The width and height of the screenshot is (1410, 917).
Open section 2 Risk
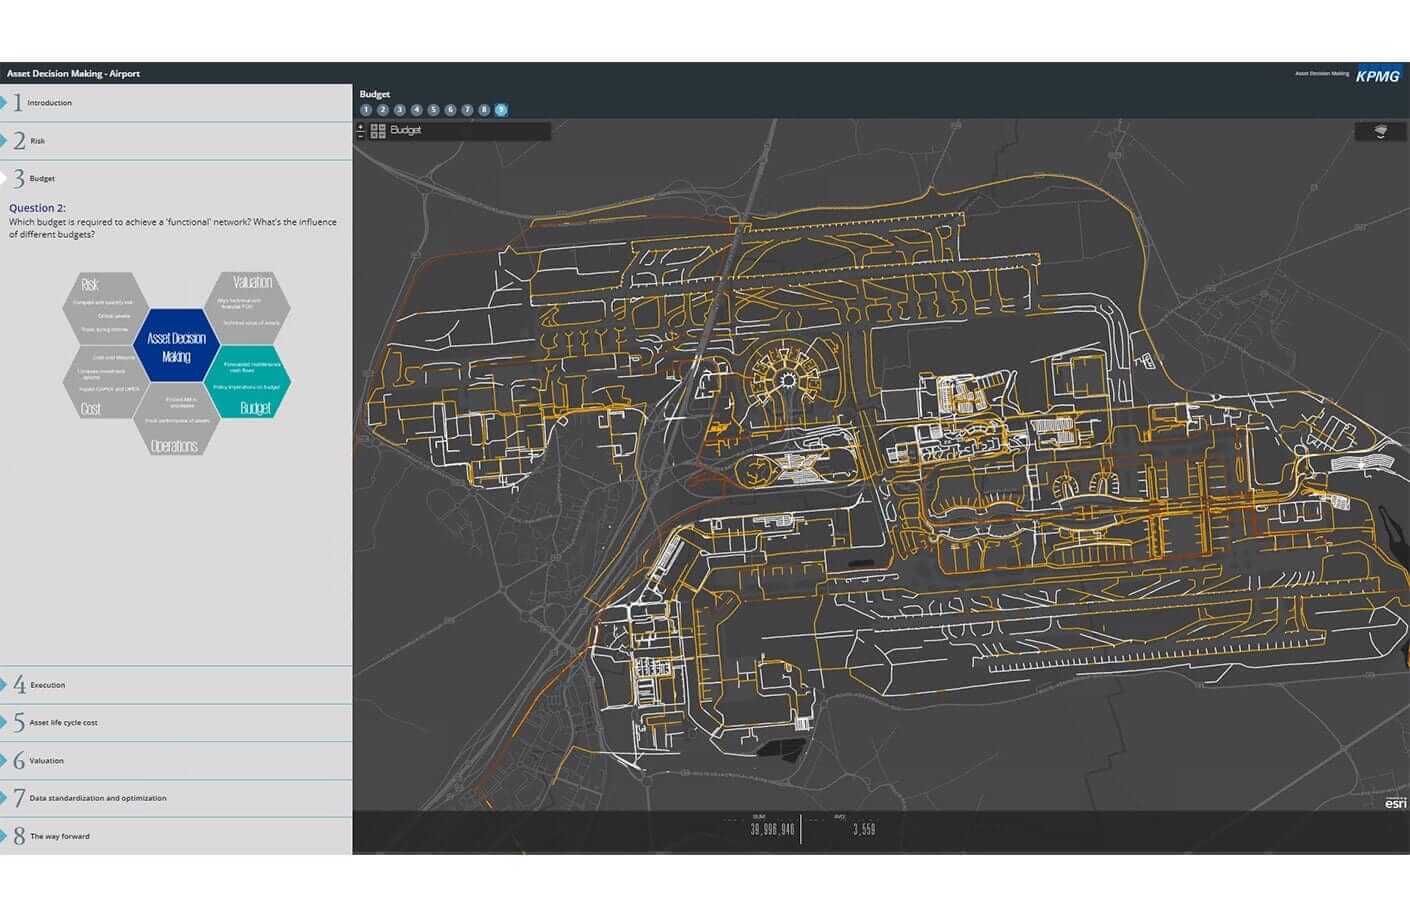pos(176,140)
